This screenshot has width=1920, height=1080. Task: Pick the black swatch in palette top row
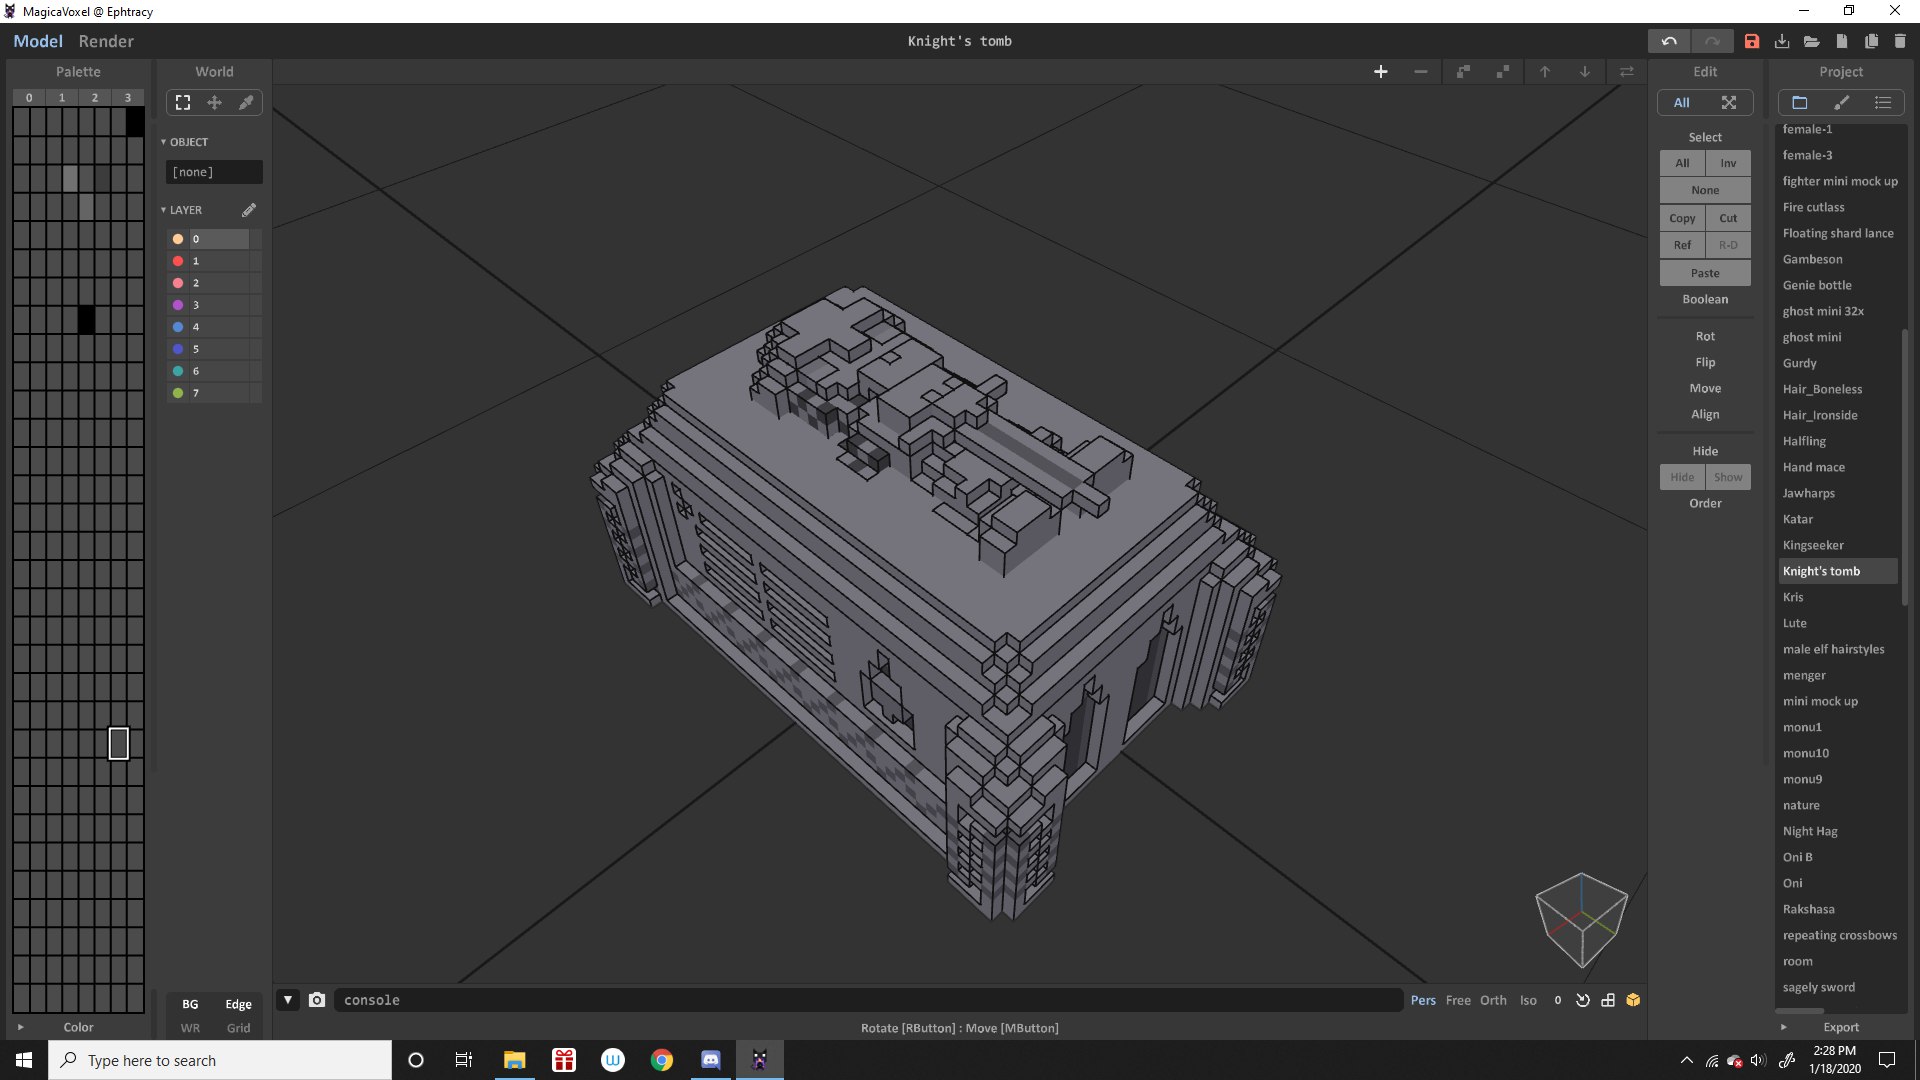(x=135, y=121)
